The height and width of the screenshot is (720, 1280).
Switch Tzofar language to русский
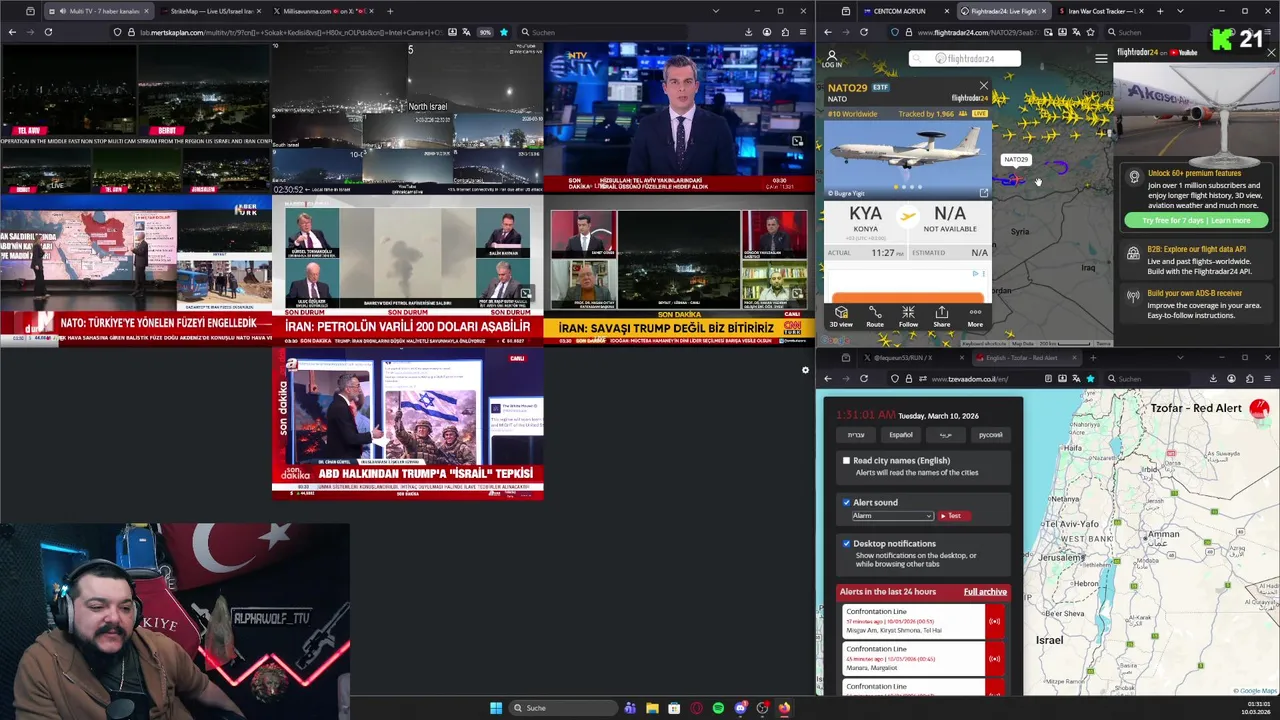pos(990,435)
